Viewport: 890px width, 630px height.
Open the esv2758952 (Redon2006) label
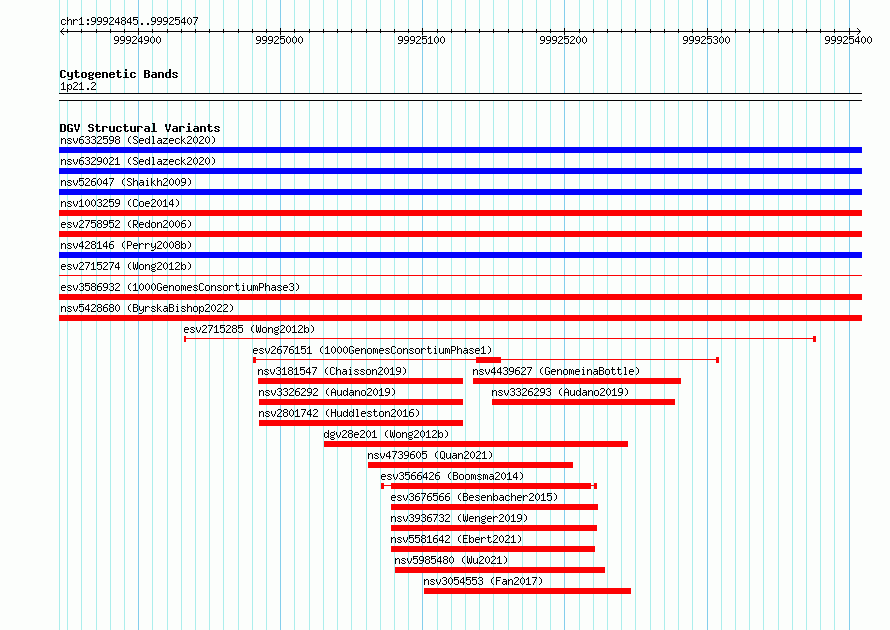click(126, 224)
